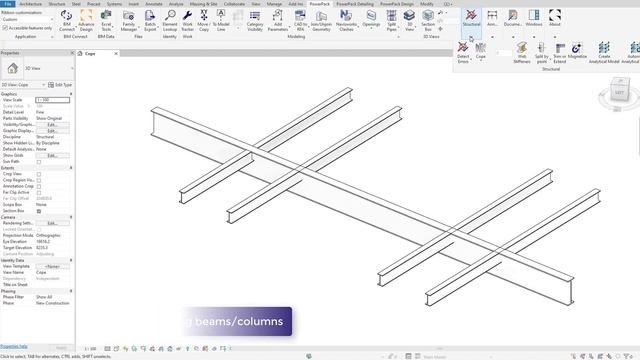Click the Join/Unjoin Geometry tool

[321, 20]
